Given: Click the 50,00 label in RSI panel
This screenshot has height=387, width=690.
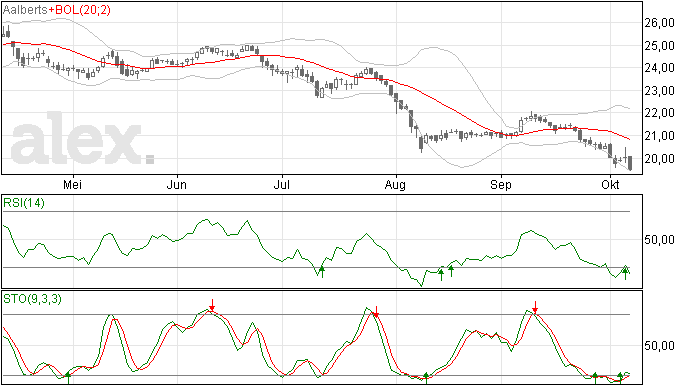Looking at the screenshot, I should coord(659,240).
